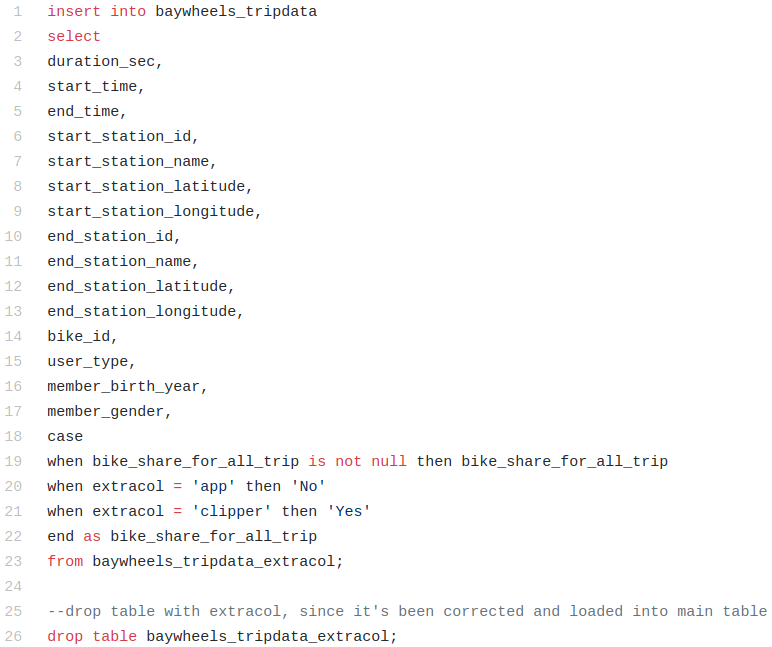Click 'start_station_latitude' text on line 8
Image resolution: width=772 pixels, height=647 pixels.
click(x=146, y=187)
